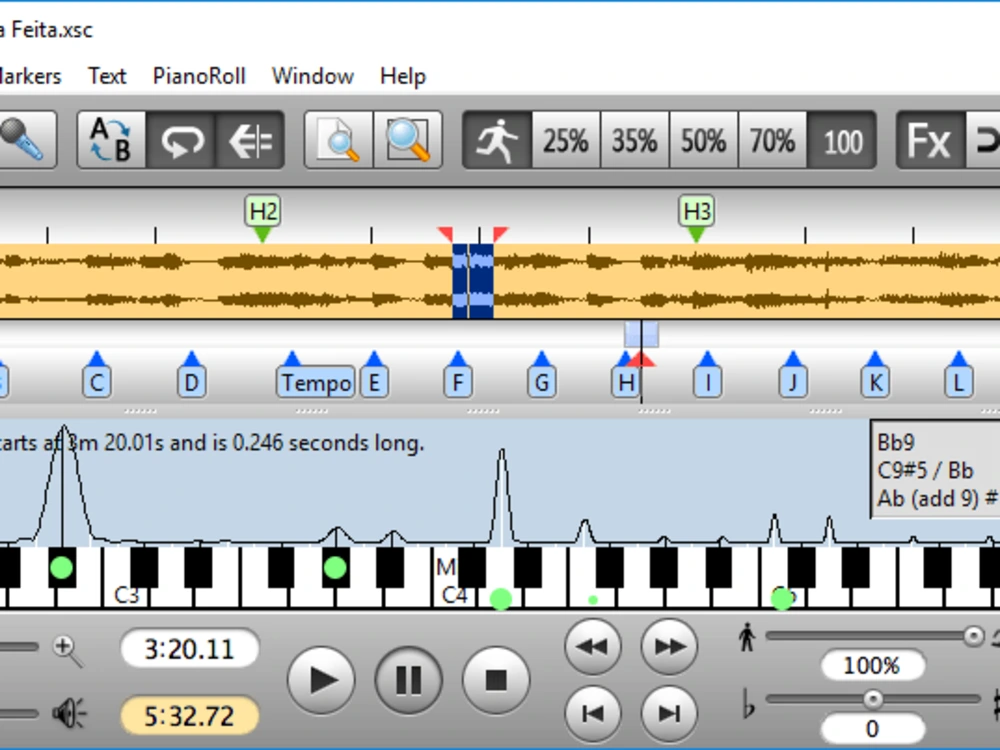Click the walking man speed icon
The height and width of the screenshot is (750, 1000).
(x=747, y=637)
